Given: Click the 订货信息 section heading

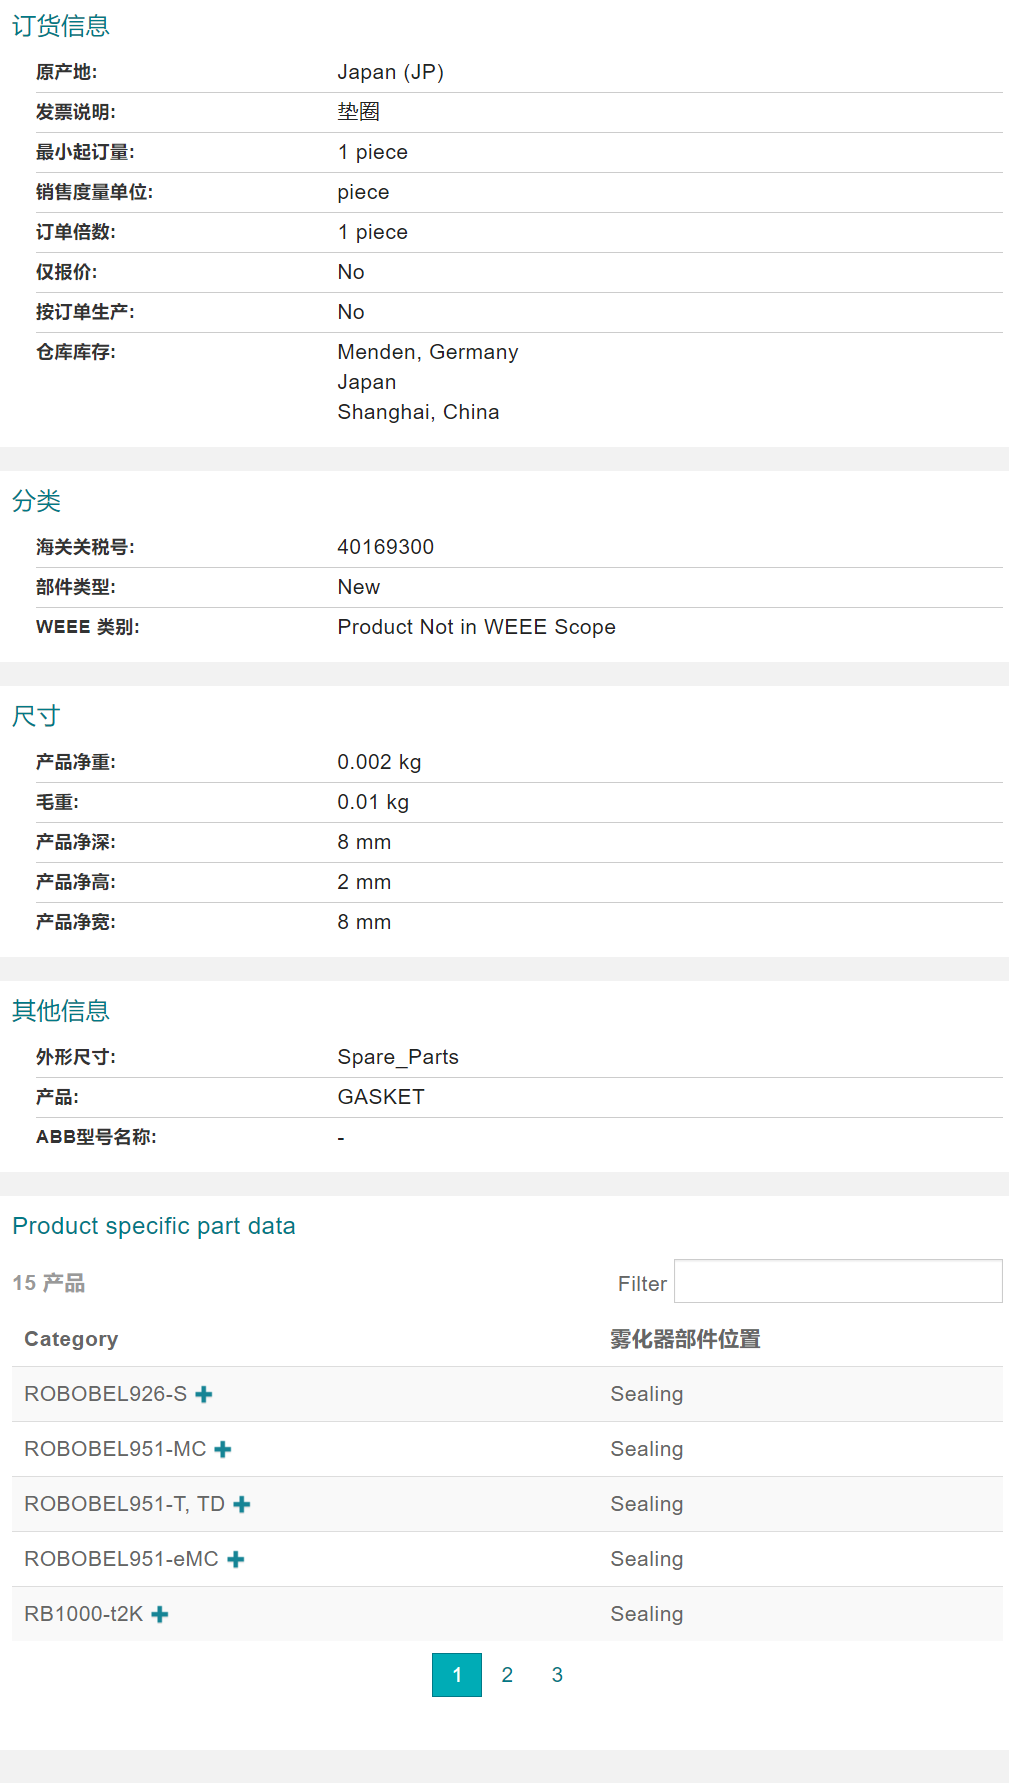Looking at the screenshot, I should 61,26.
